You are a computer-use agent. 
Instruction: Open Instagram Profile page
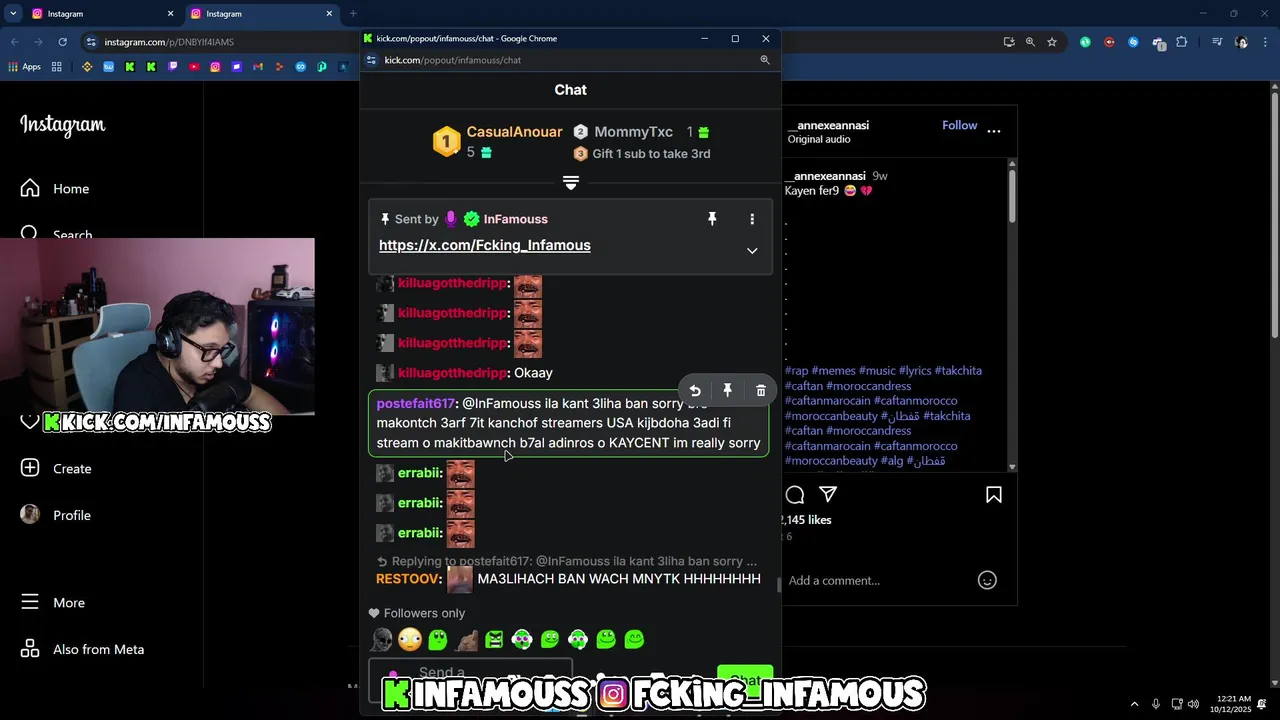(x=56, y=515)
